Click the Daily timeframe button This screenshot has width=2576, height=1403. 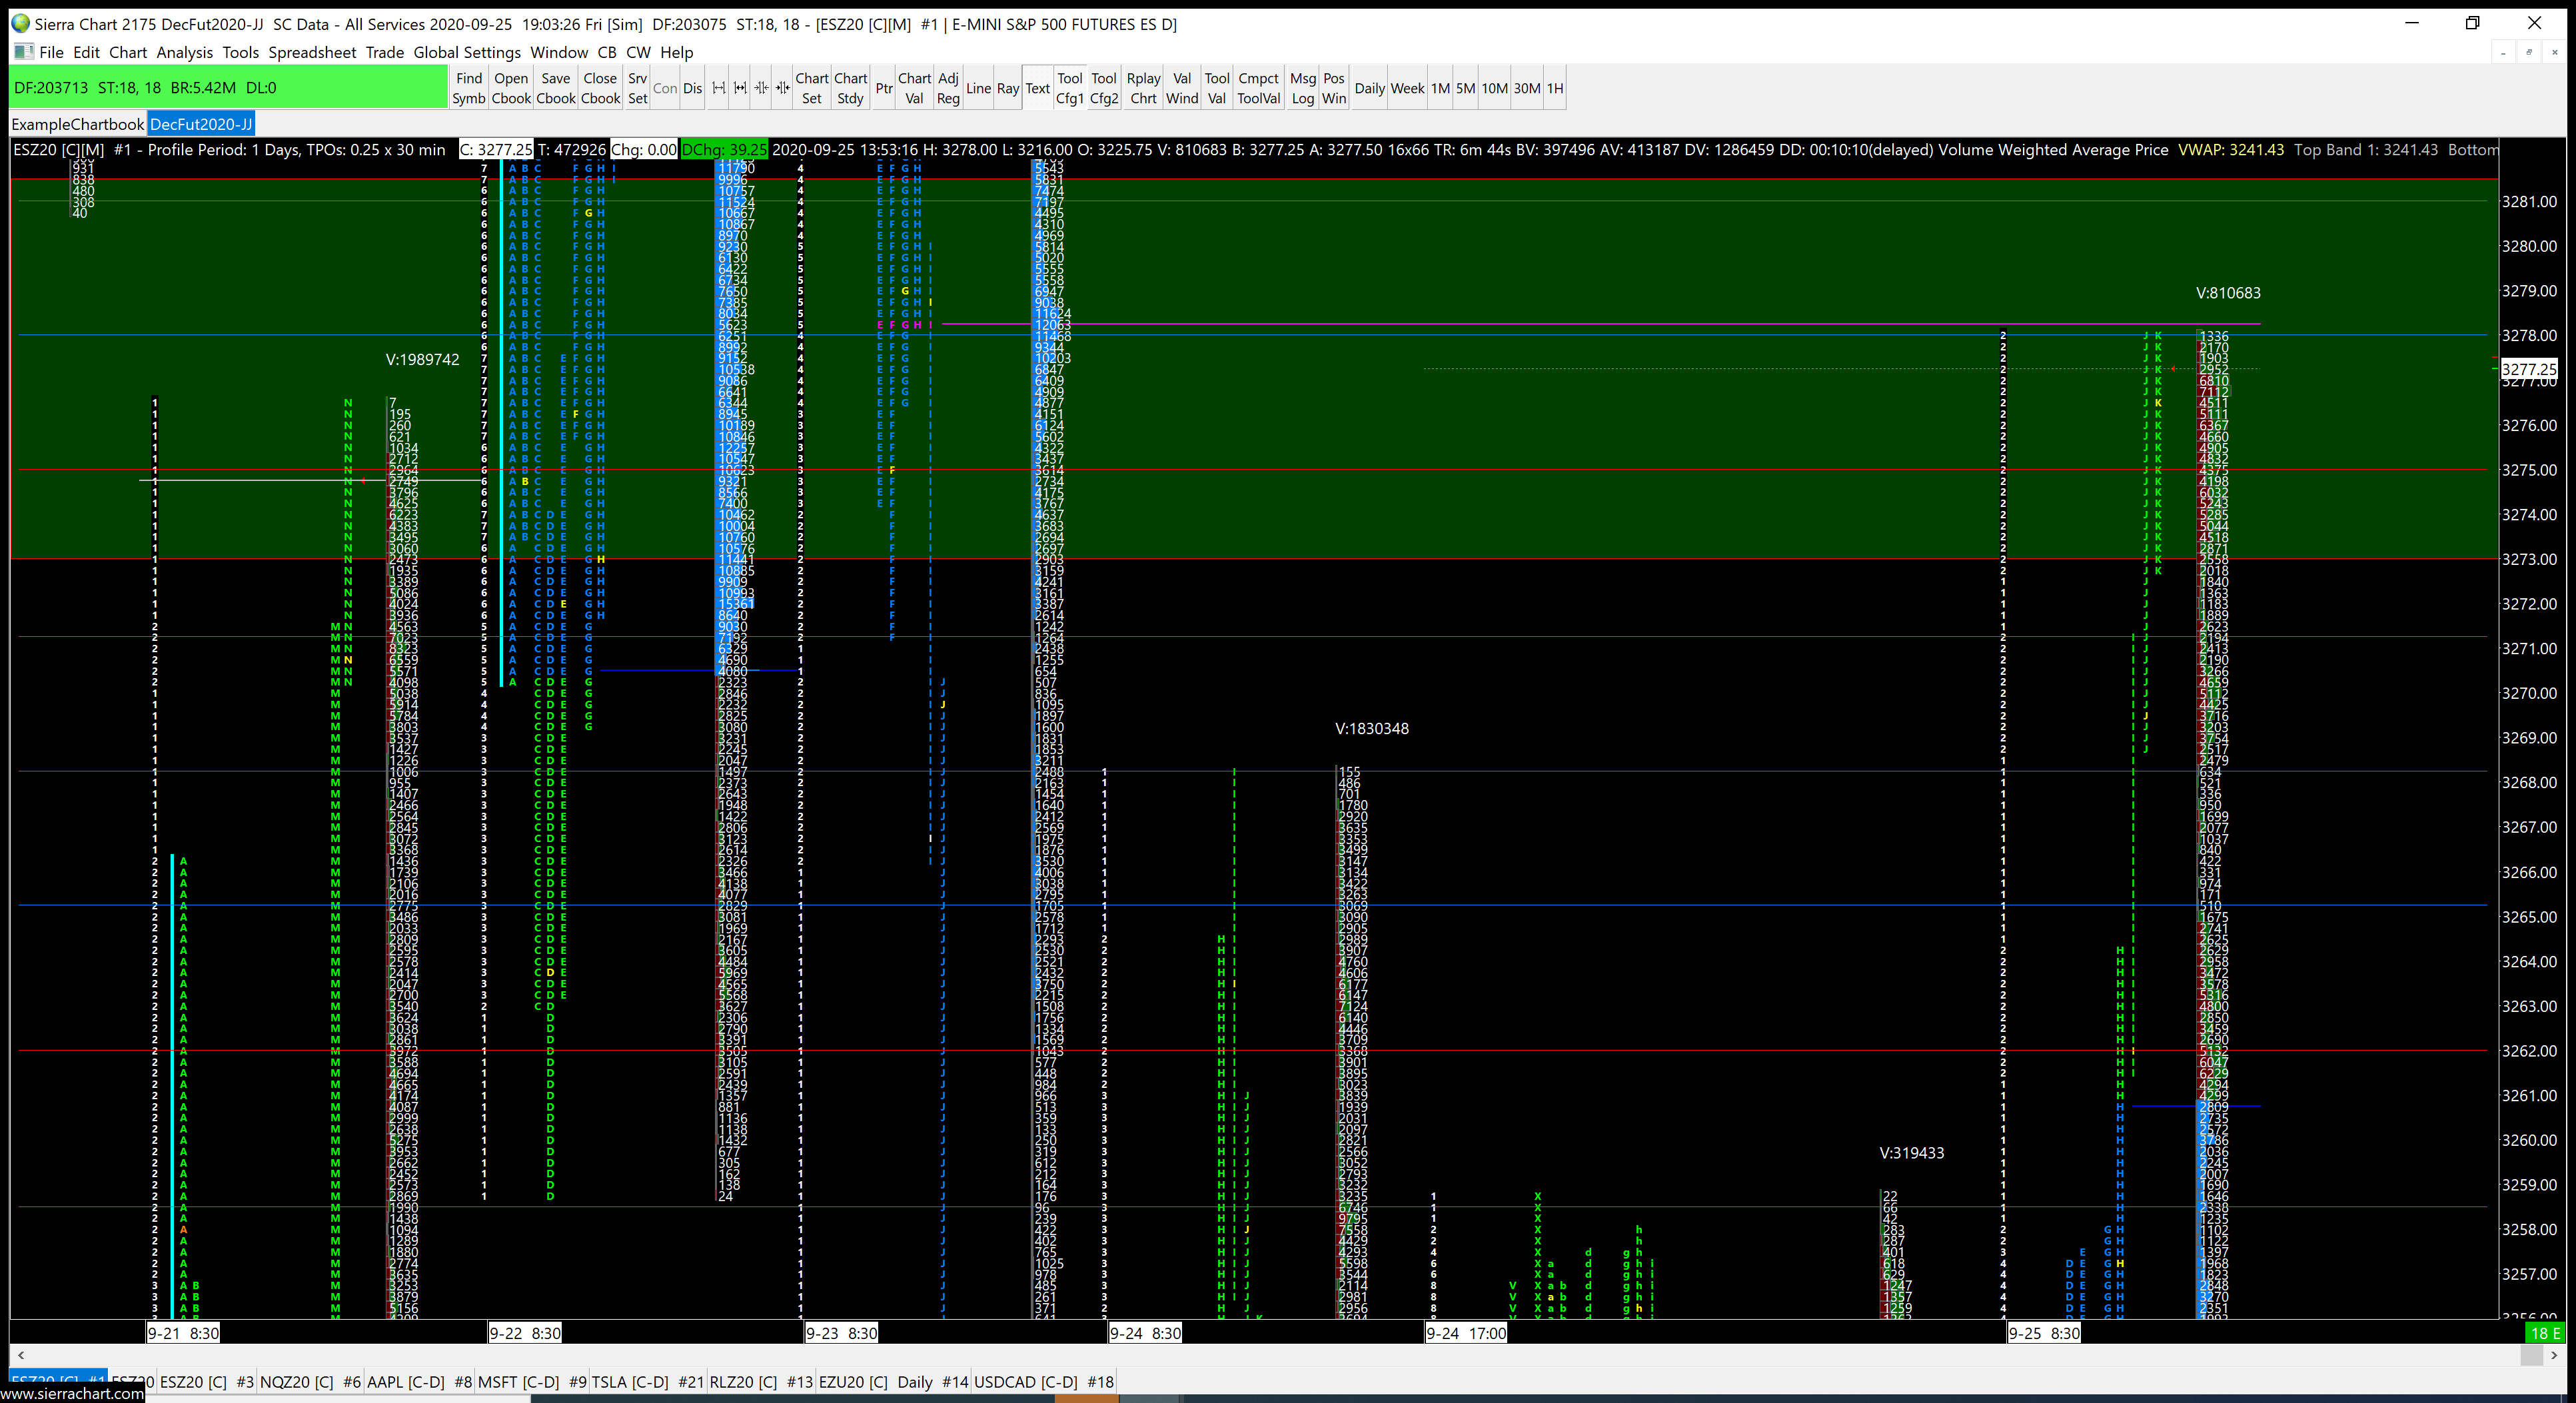click(1369, 88)
